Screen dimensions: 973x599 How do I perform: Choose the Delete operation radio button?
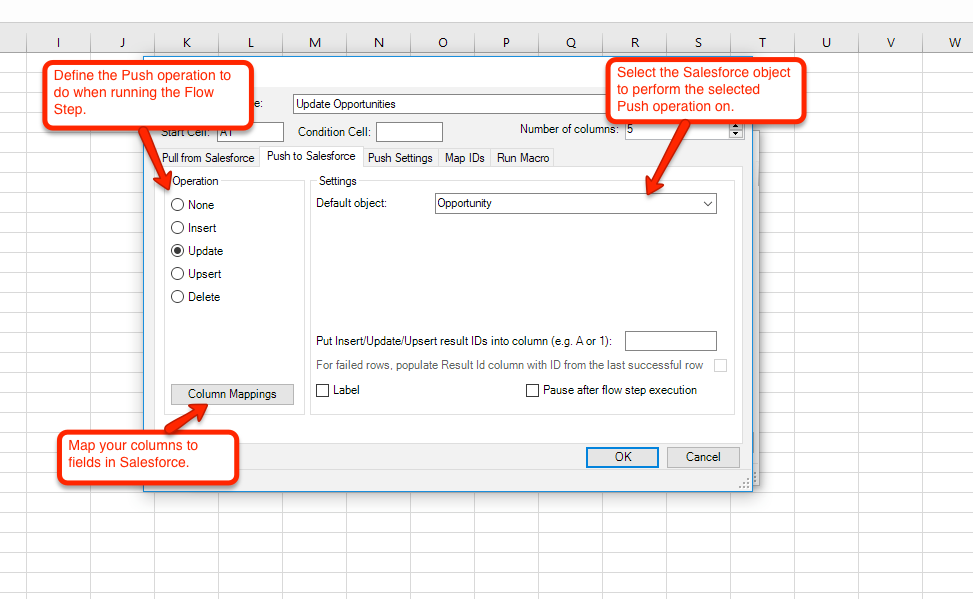[177, 297]
